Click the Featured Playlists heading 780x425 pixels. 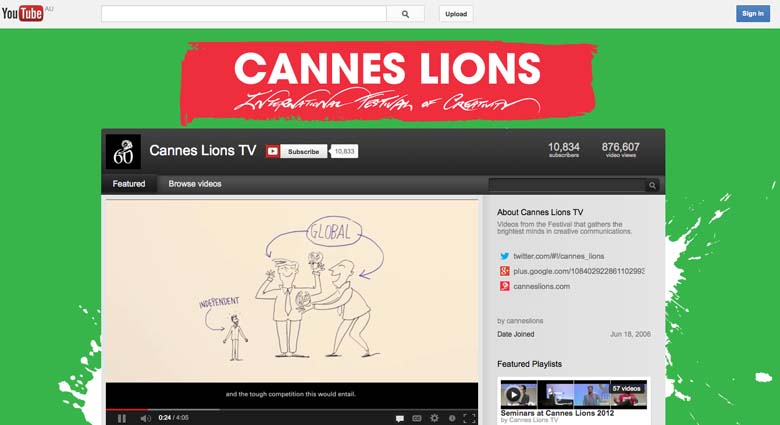tap(529, 364)
